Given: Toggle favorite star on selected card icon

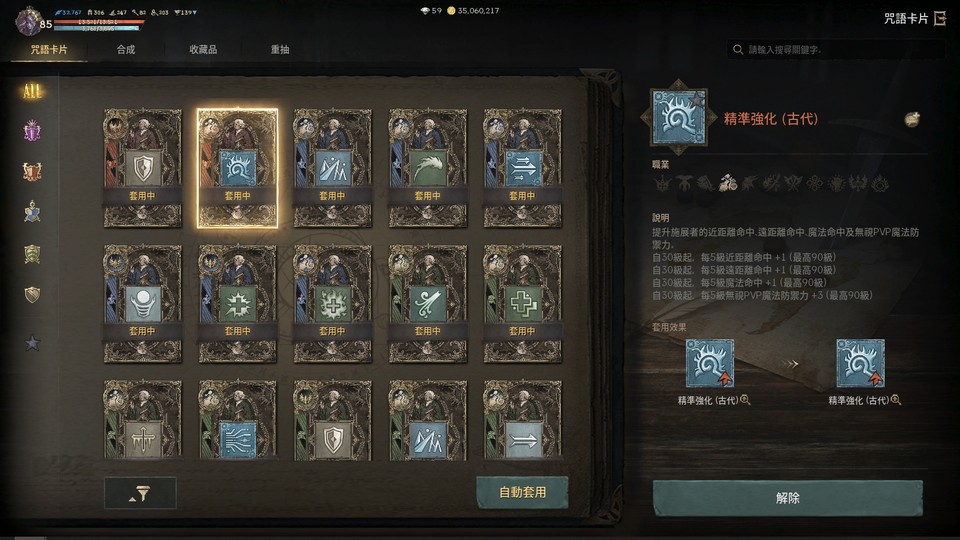Looking at the screenshot, I should [x=697, y=99].
